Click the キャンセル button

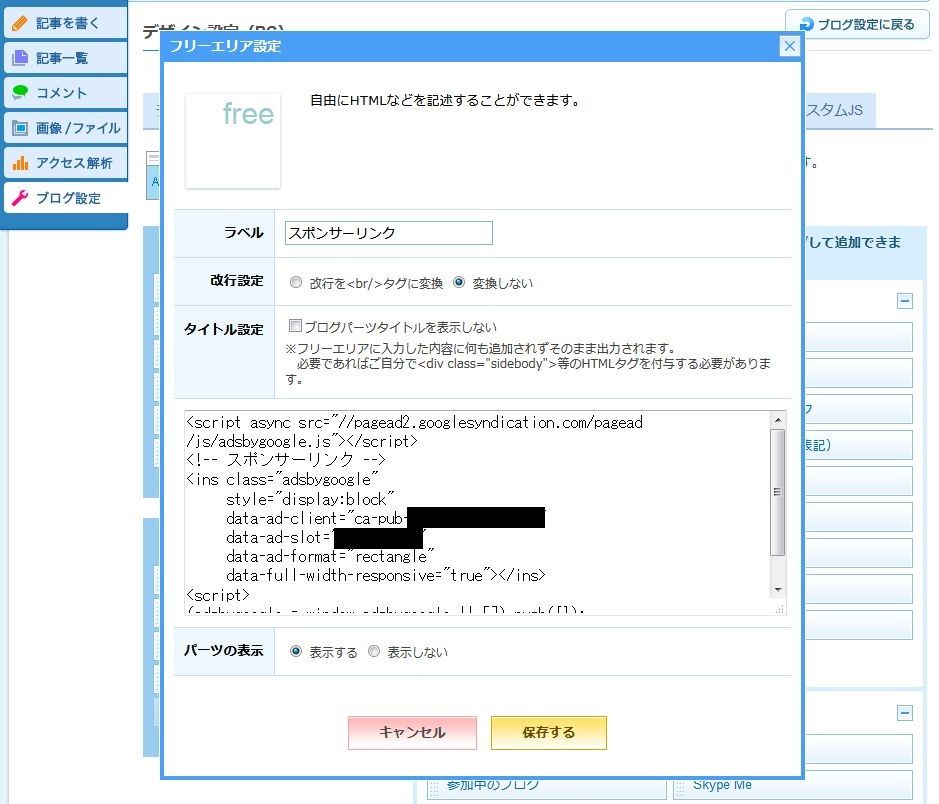pos(412,732)
